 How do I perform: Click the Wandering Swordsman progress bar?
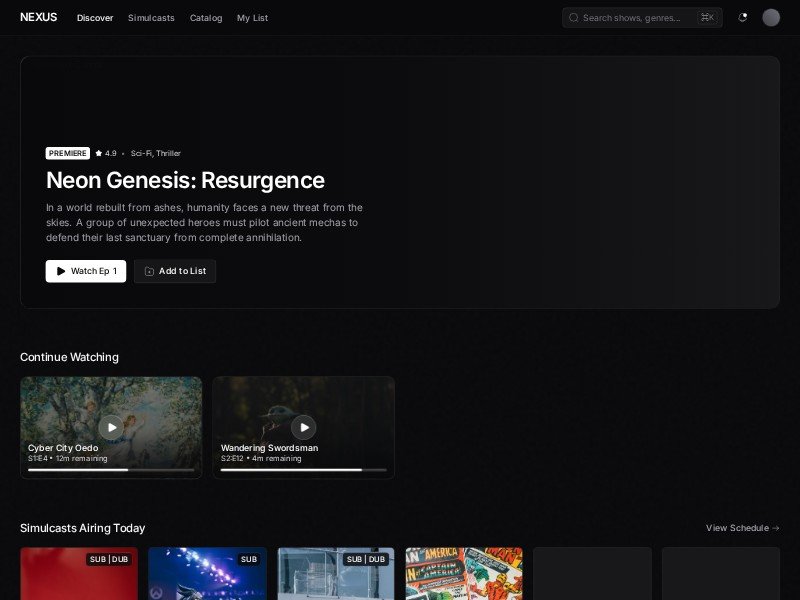point(303,469)
